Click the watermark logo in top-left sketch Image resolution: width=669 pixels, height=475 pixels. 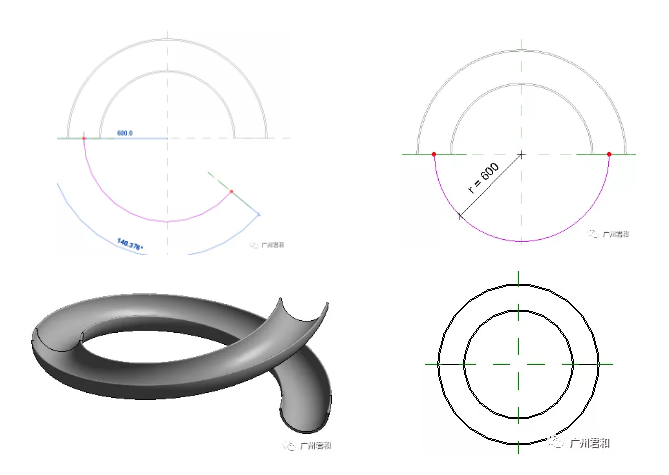point(253,243)
